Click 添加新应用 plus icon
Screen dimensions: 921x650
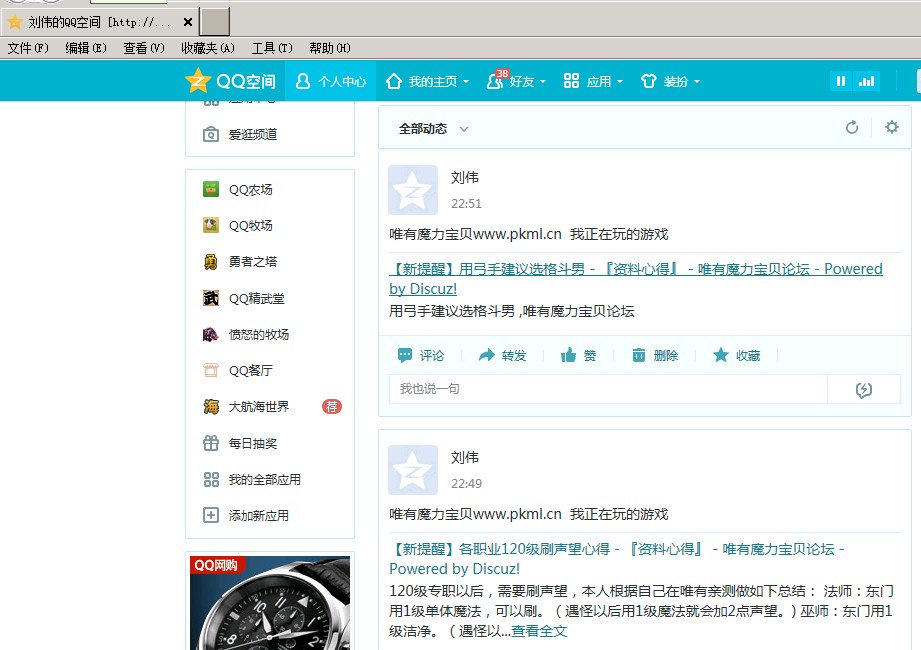click(211, 516)
